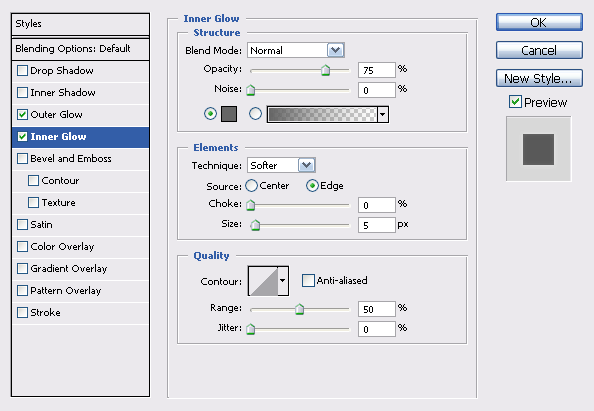Image resolution: width=594 pixels, height=411 pixels.
Task: Tick the Texture sub-option checkbox
Action: [x=33, y=203]
